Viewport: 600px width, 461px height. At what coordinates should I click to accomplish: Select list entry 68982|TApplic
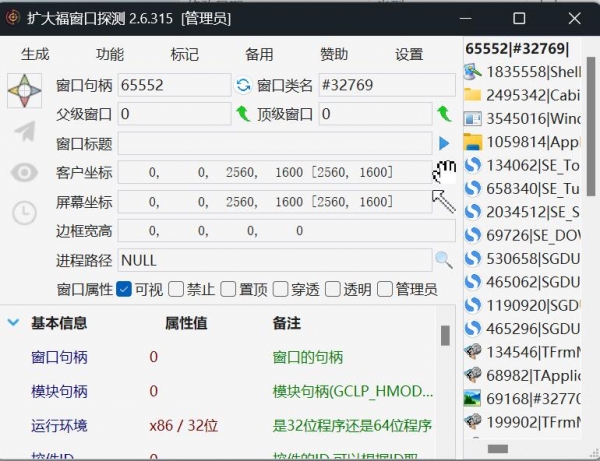click(x=522, y=375)
